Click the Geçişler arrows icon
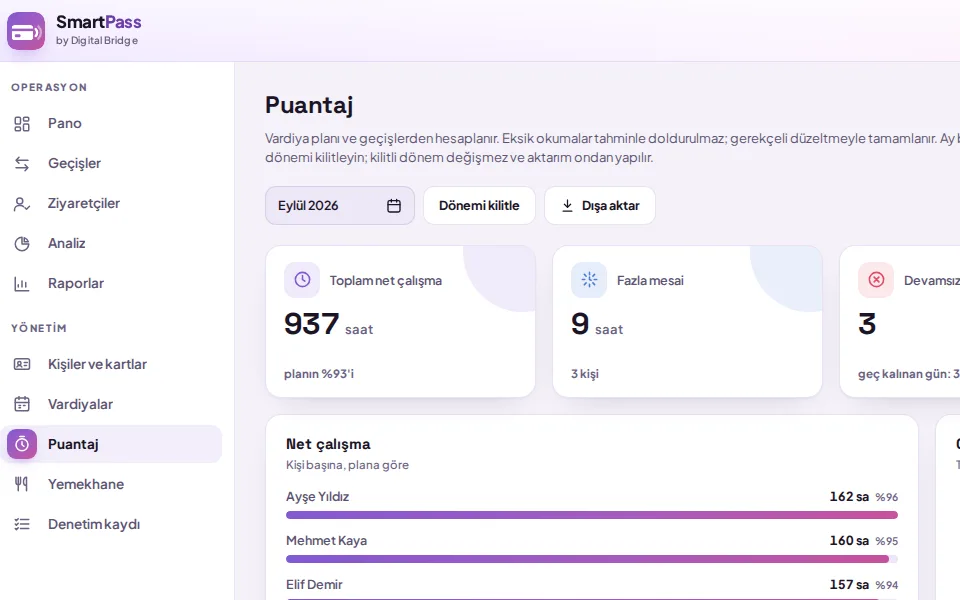 pos(22,163)
